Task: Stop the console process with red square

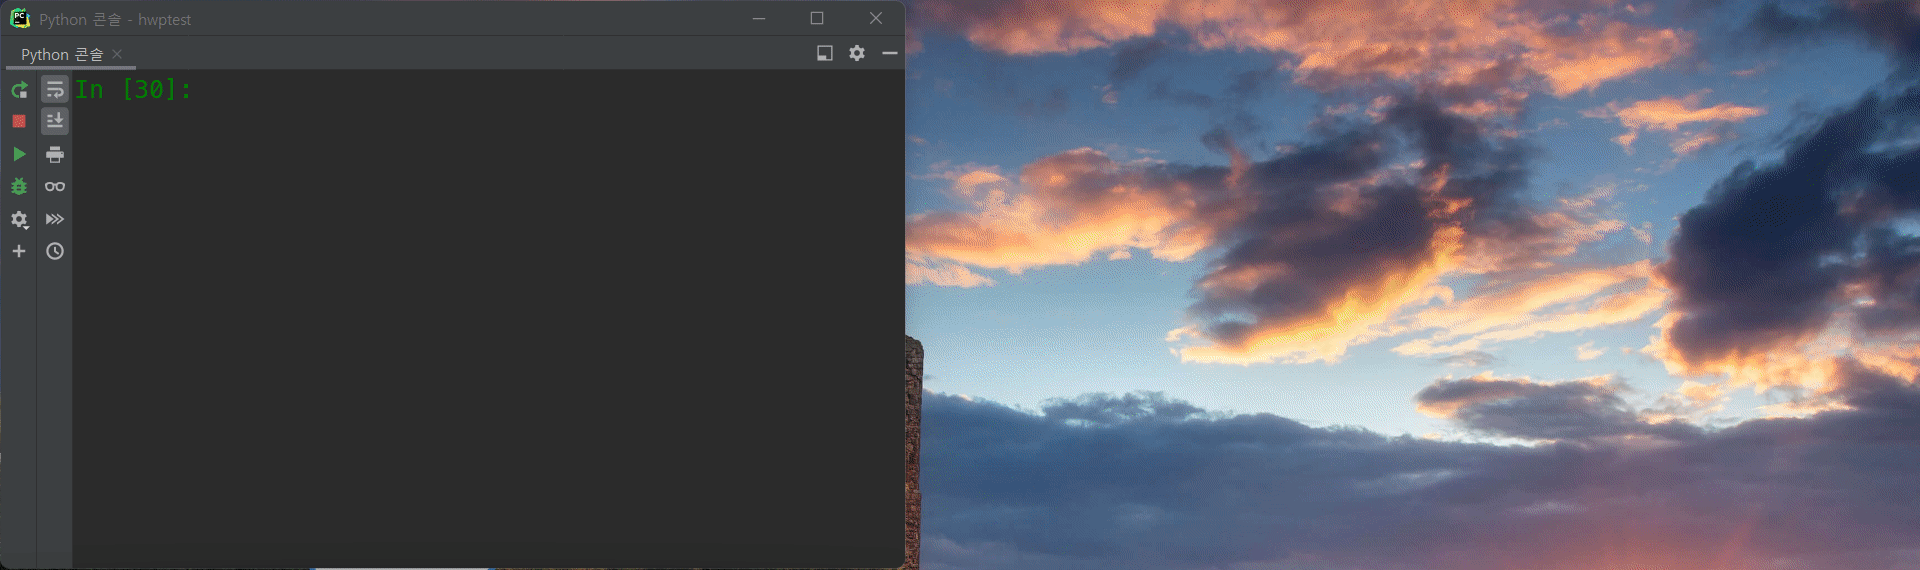Action: (19, 121)
